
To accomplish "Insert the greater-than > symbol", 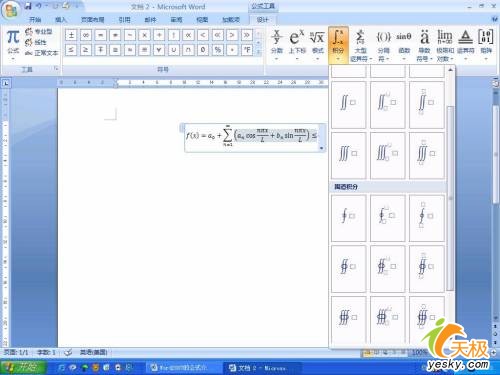I will (232, 35).
